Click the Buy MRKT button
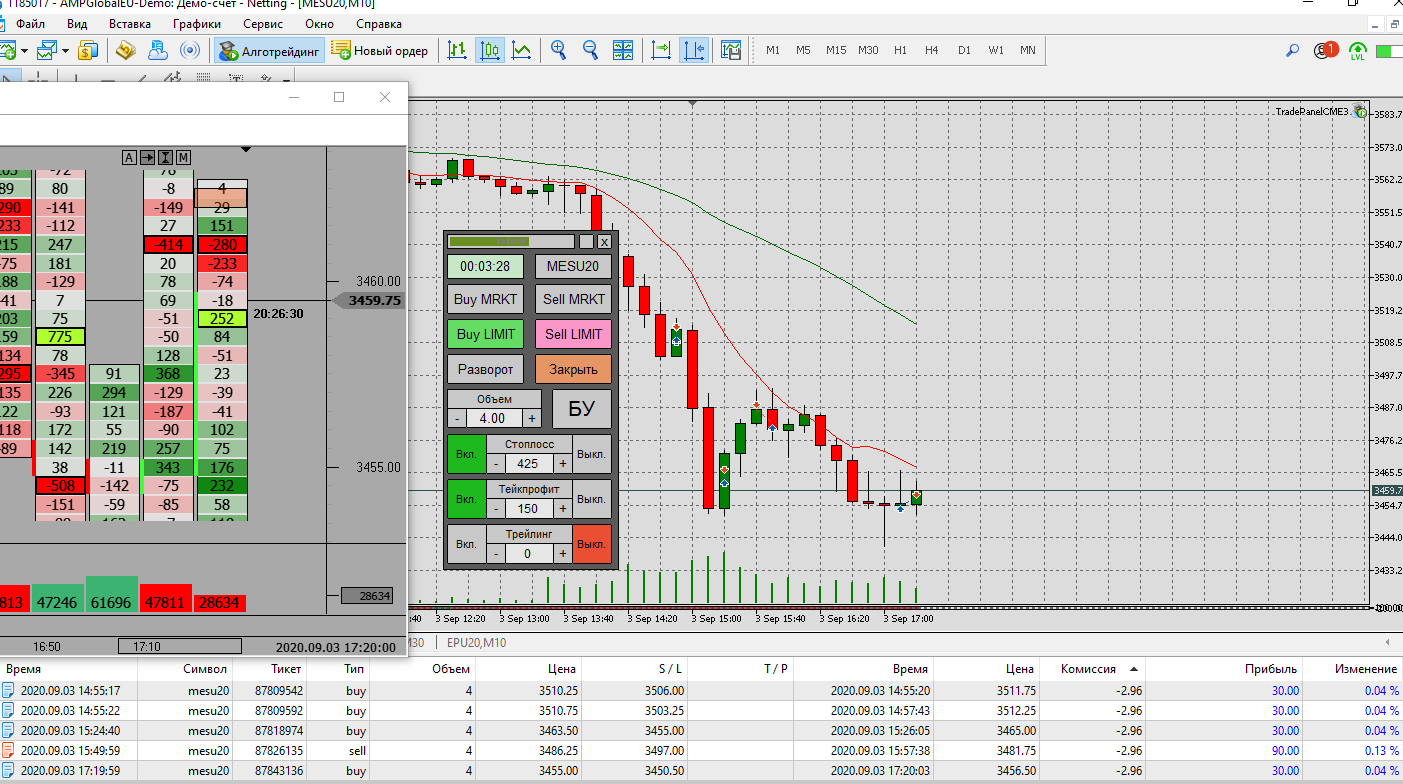Screen dimensions: 1403x784 coord(485,299)
